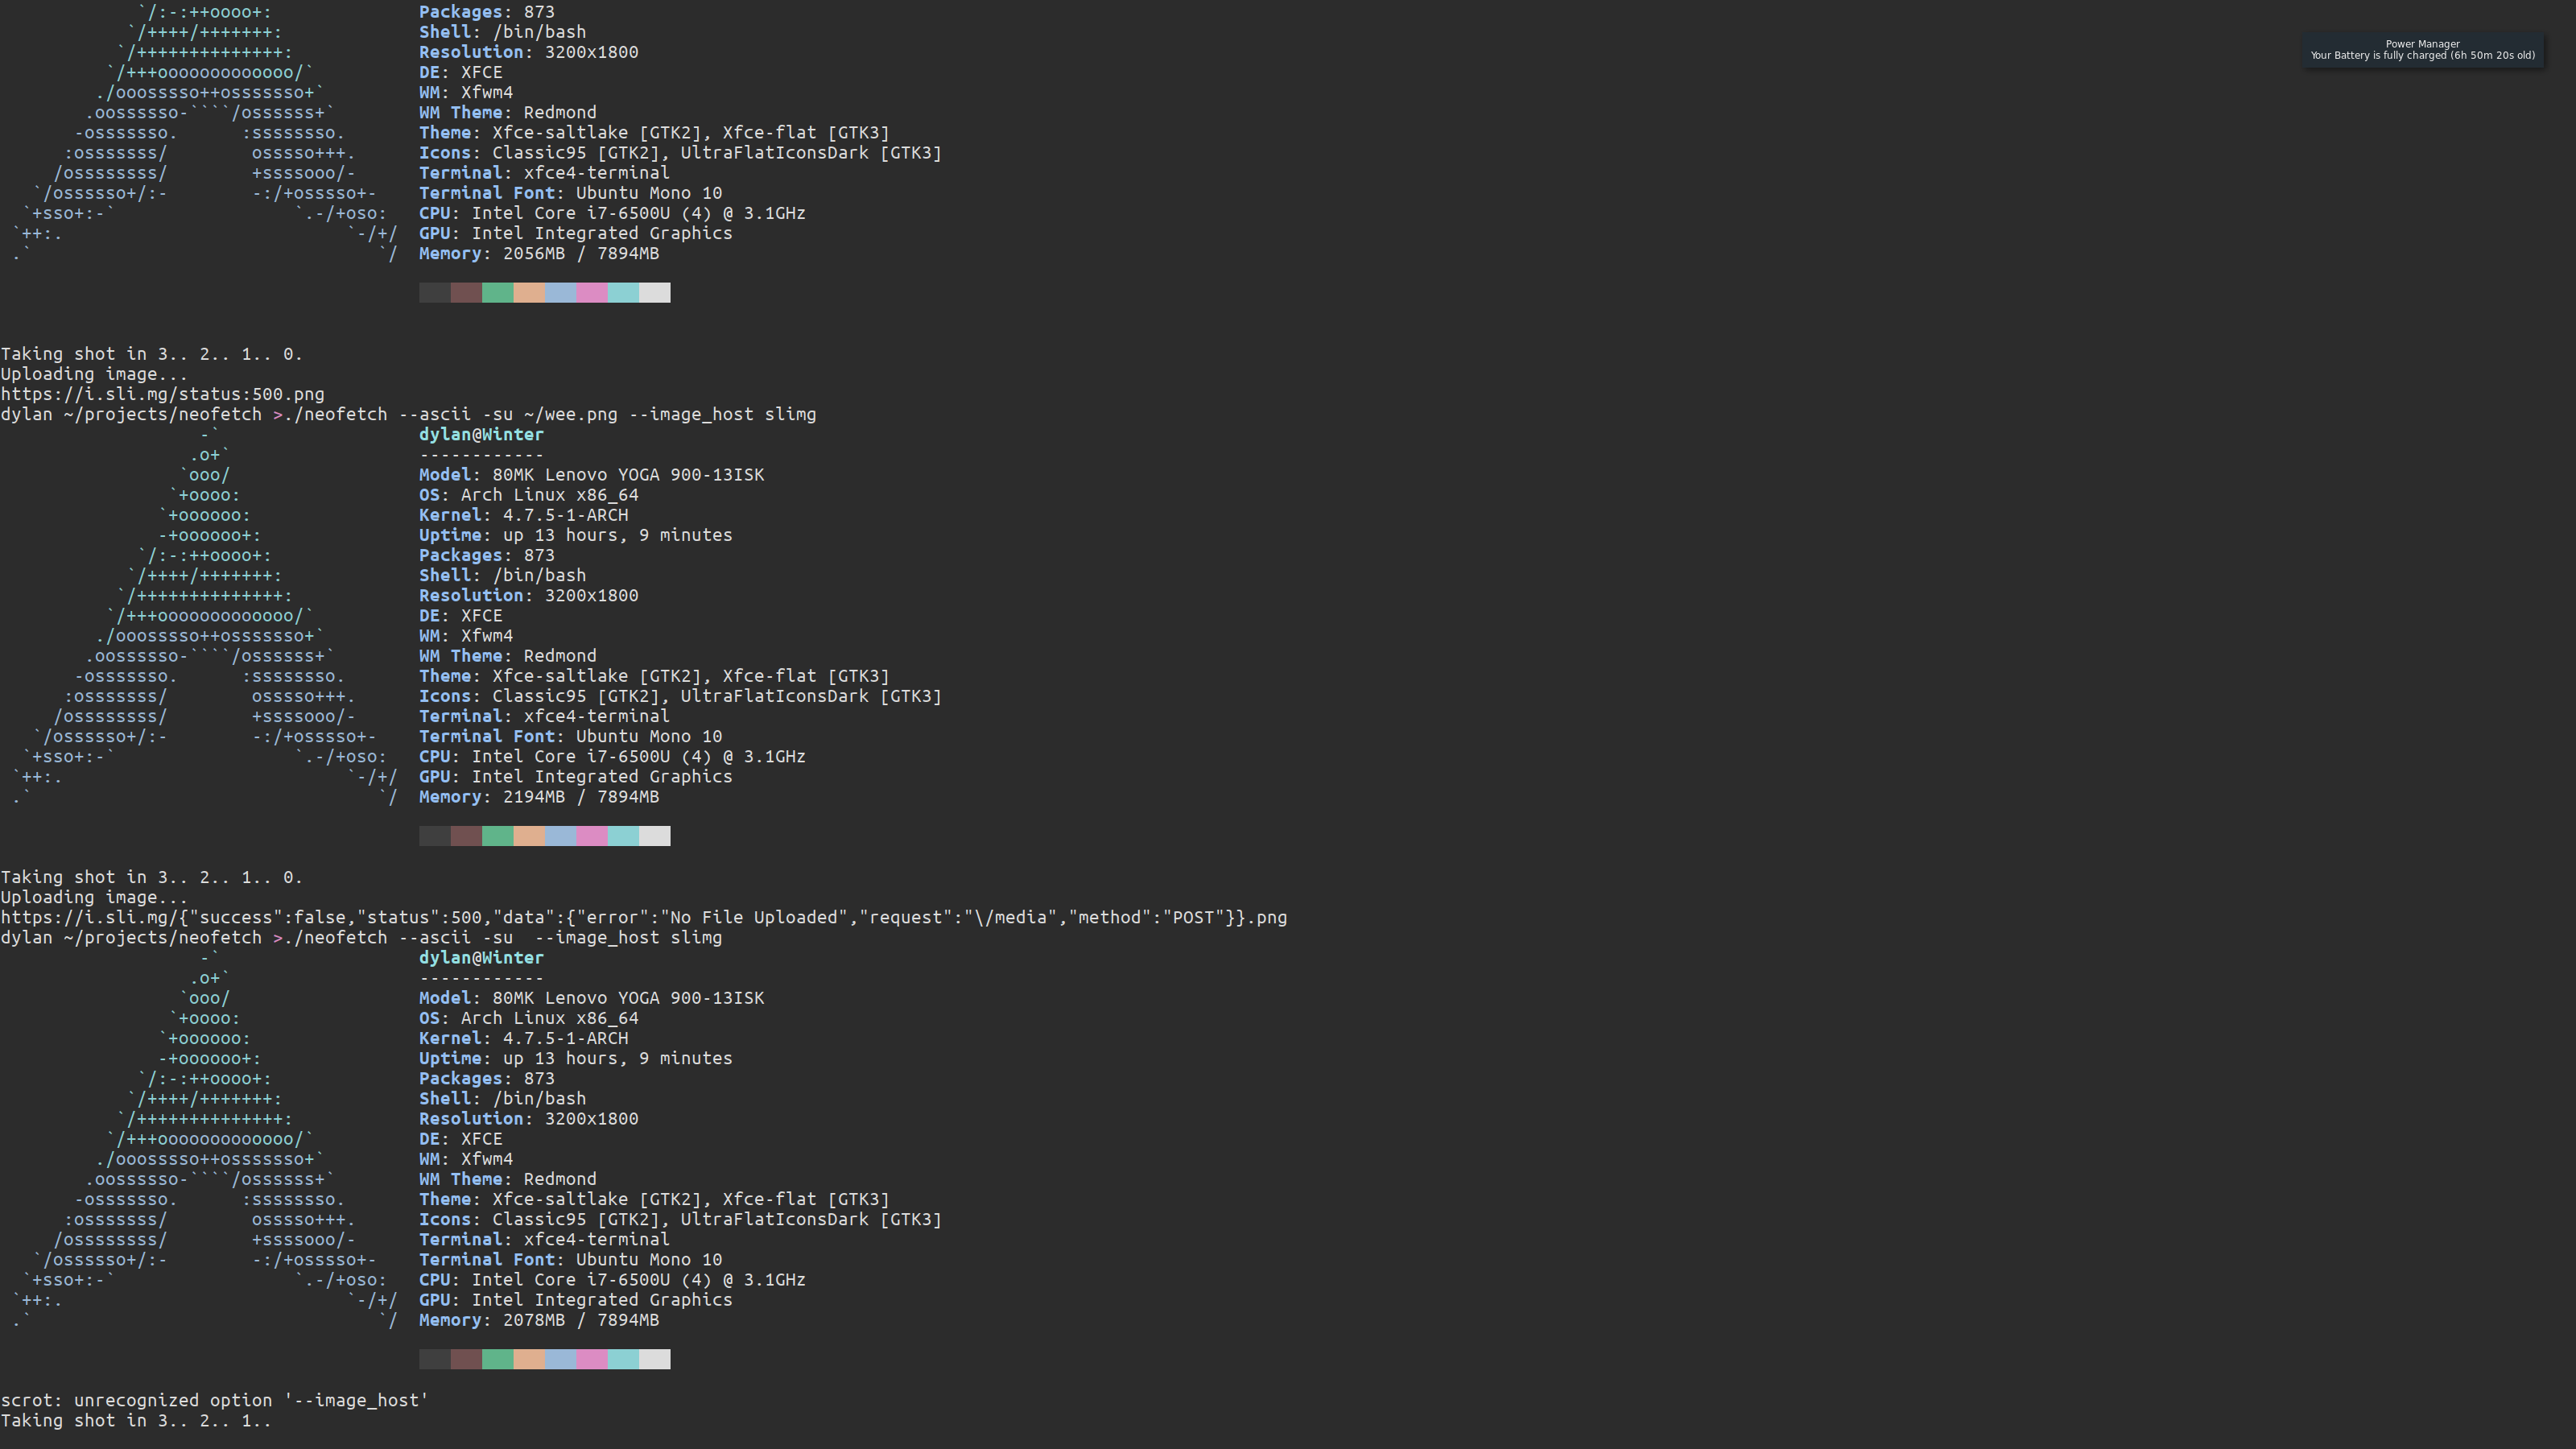Select light blue swatch below Memory 2078MB
Image resolution: width=2576 pixels, height=1449 pixels.
pyautogui.click(x=560, y=1359)
